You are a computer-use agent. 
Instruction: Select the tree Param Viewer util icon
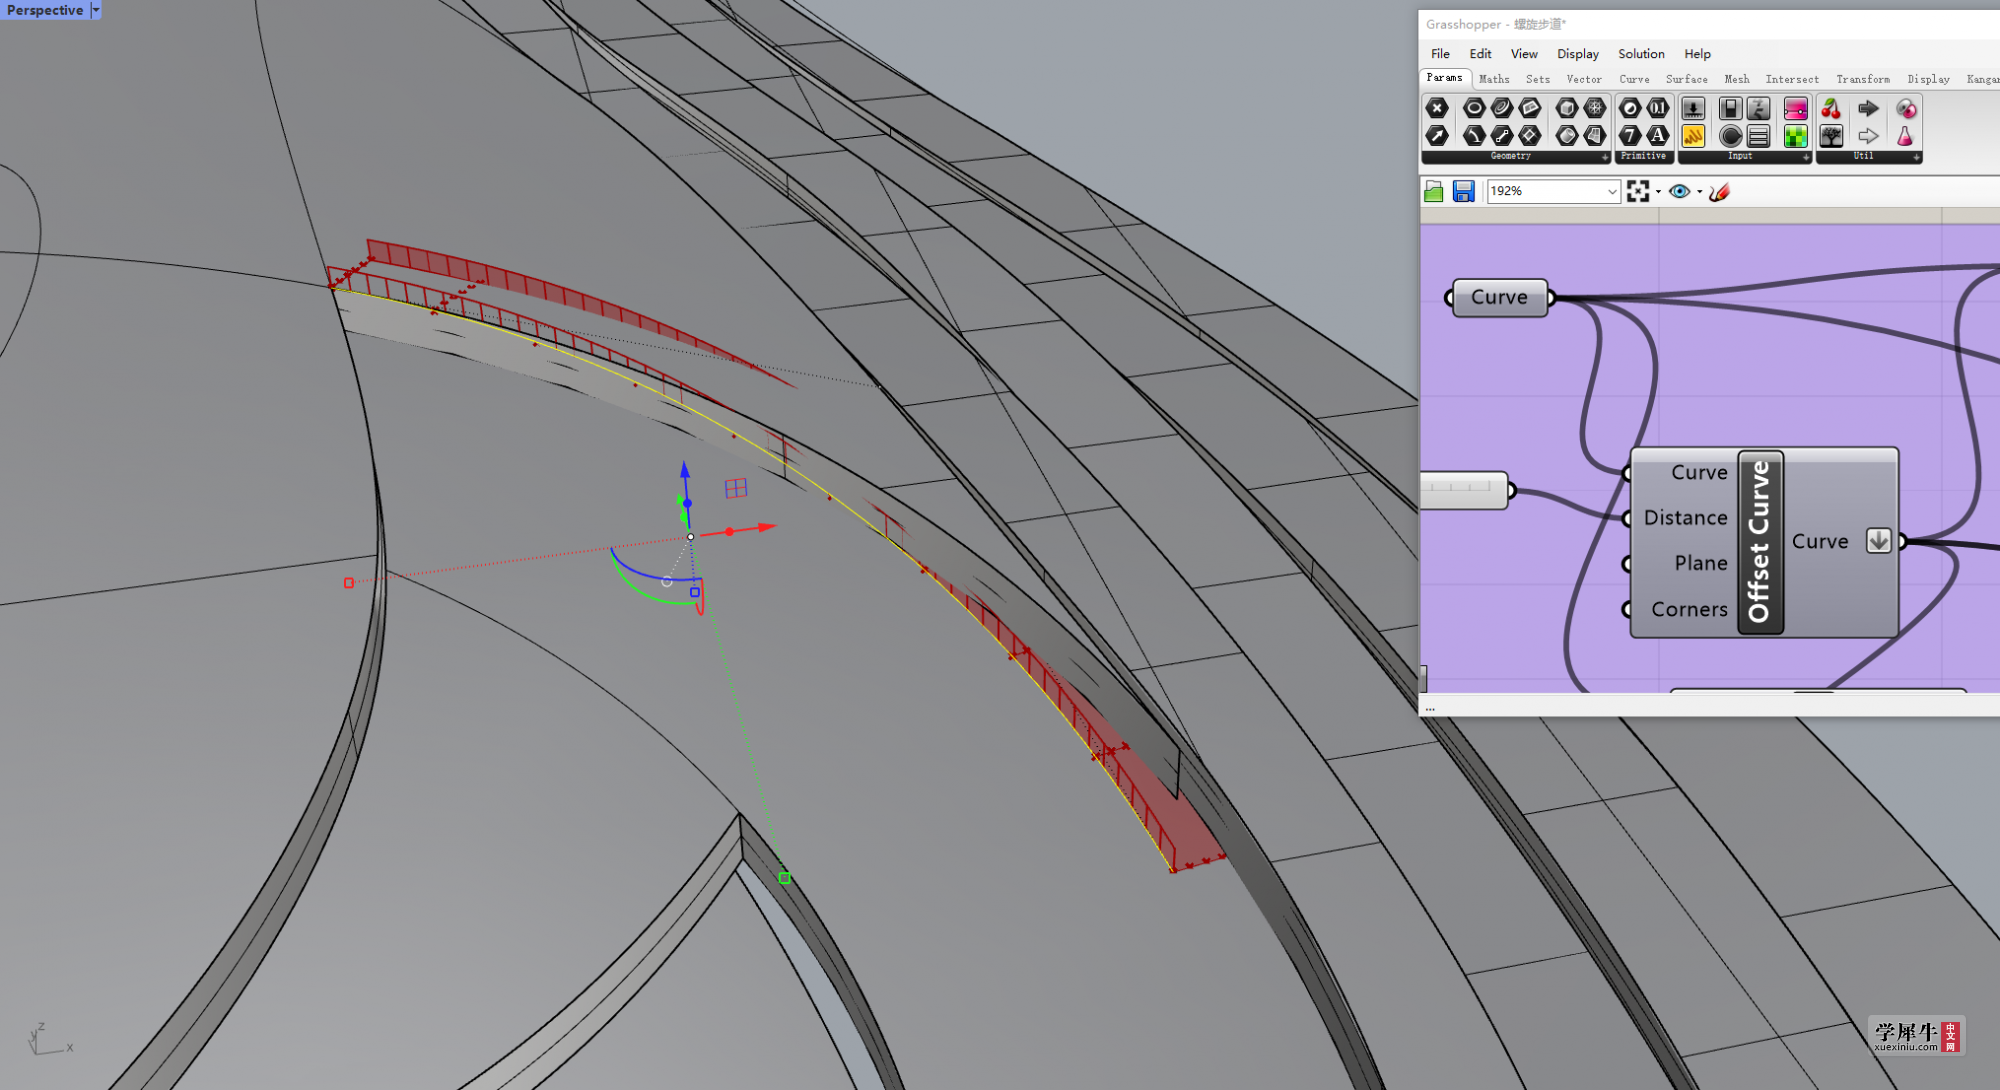pos(1831,135)
